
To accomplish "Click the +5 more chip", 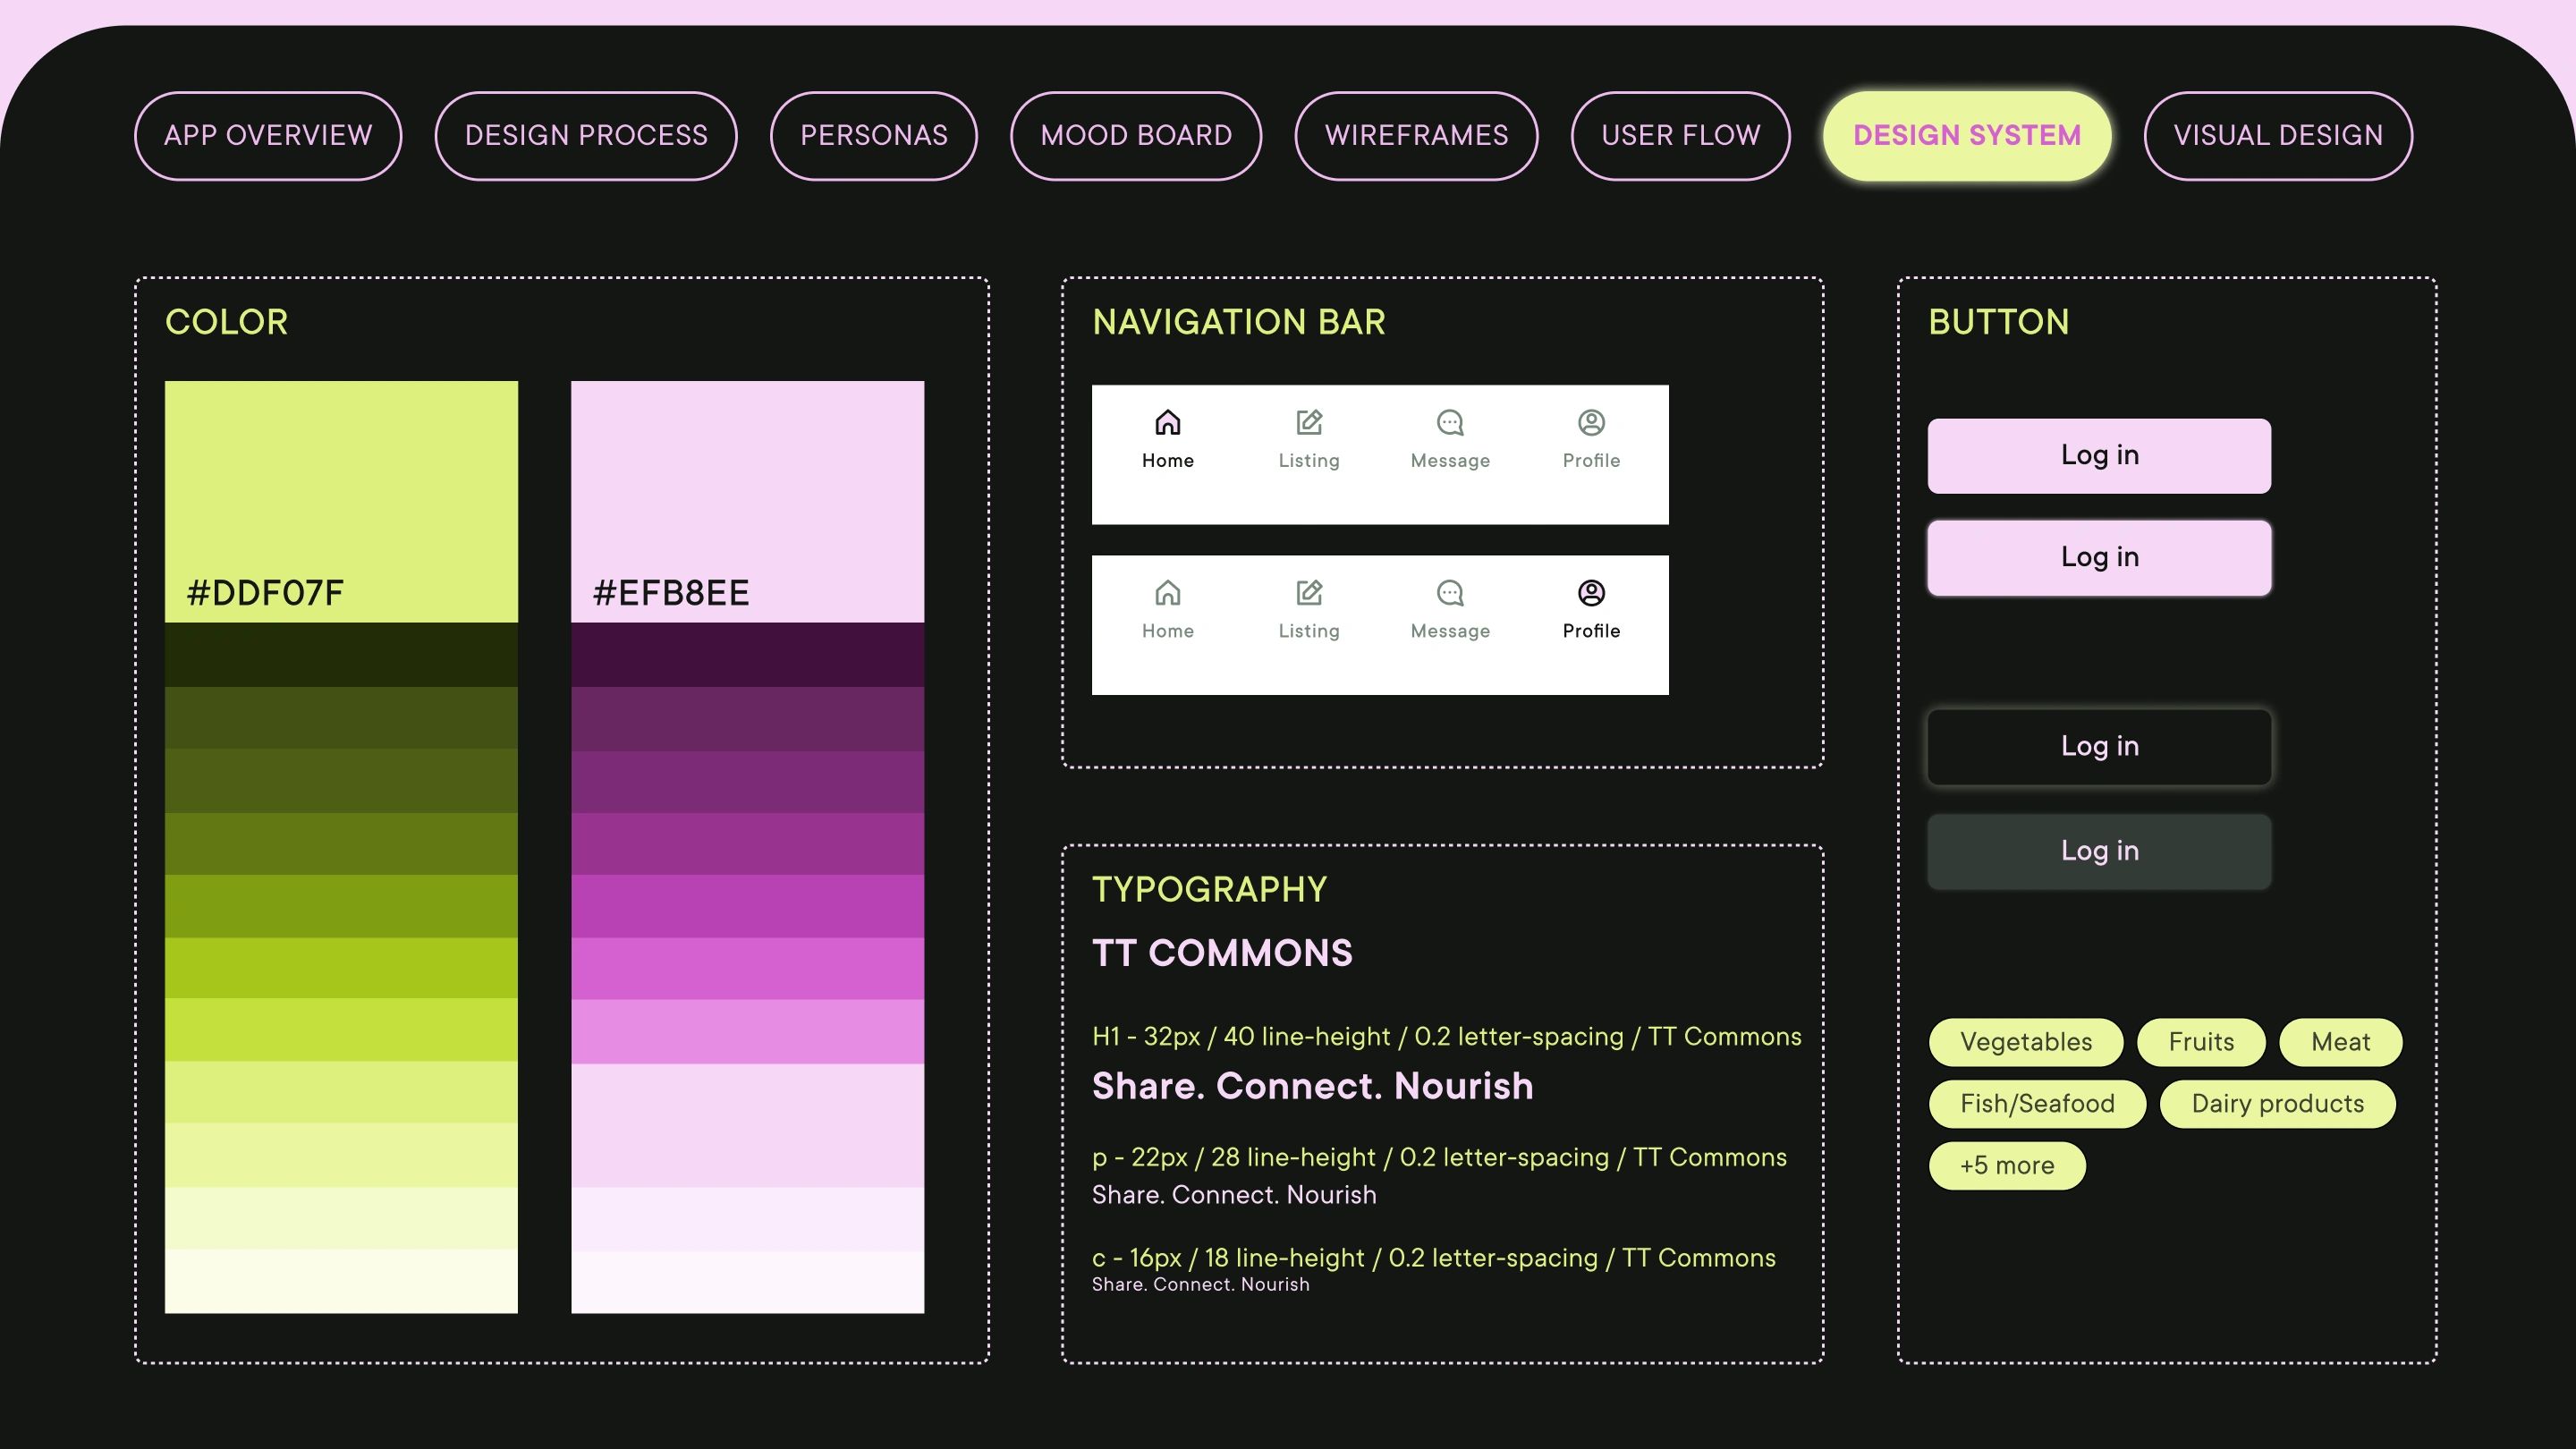I will (x=2007, y=1166).
